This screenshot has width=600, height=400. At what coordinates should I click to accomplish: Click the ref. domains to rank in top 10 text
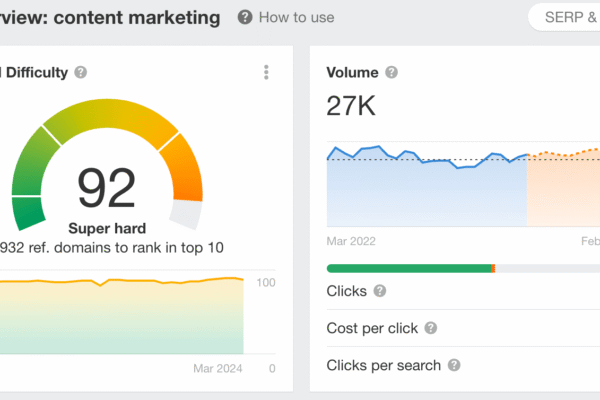pyautogui.click(x=112, y=248)
